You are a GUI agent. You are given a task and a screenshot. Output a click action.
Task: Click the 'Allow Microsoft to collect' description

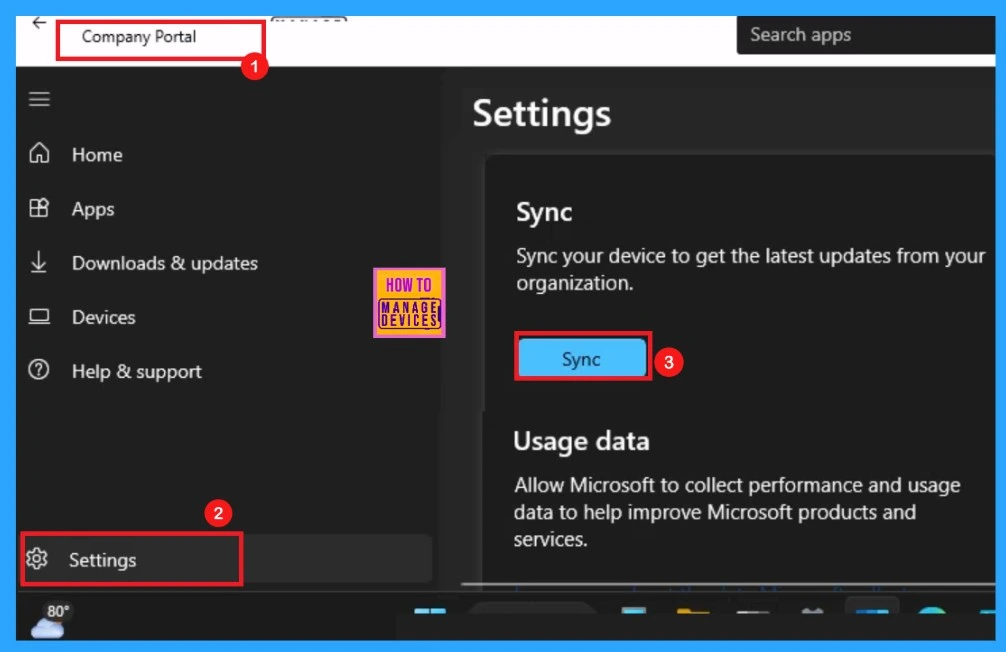tap(737, 512)
